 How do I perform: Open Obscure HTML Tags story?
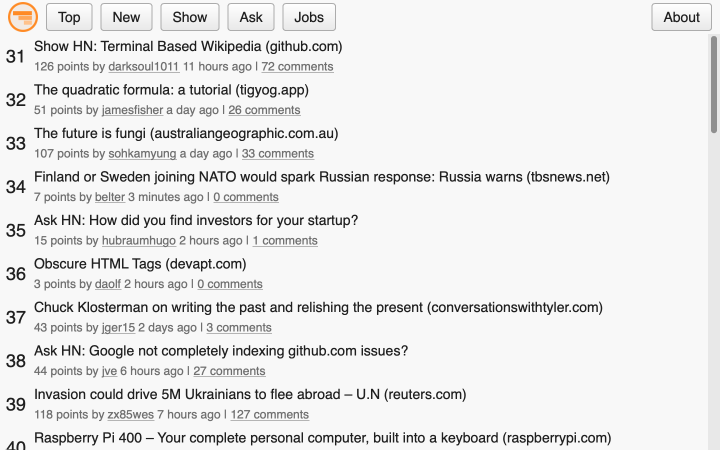tap(140, 264)
